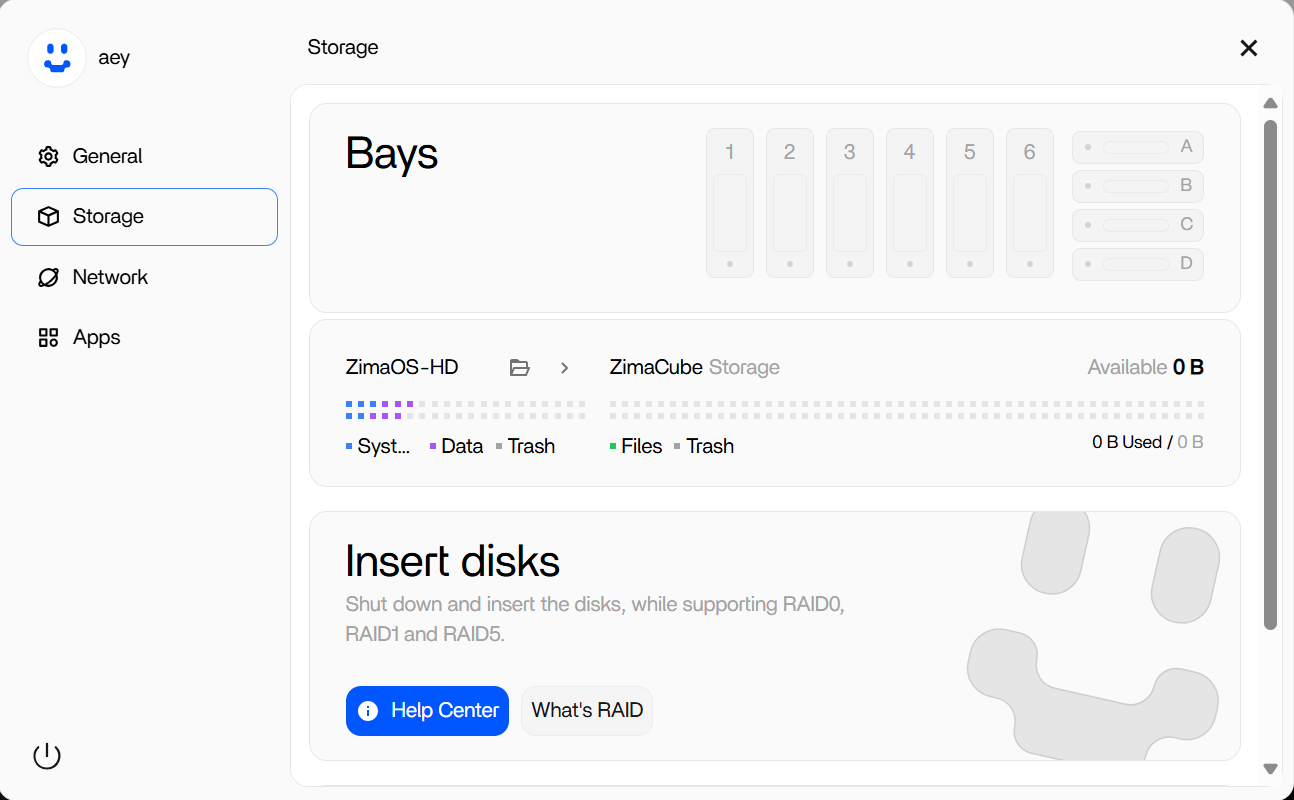This screenshot has width=1294, height=800.
Task: Click the System legend entry
Action: click(378, 446)
